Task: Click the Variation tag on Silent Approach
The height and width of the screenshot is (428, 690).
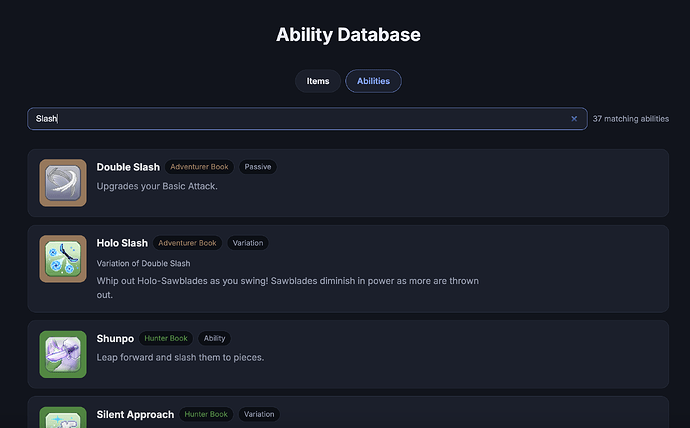Action: click(x=259, y=414)
